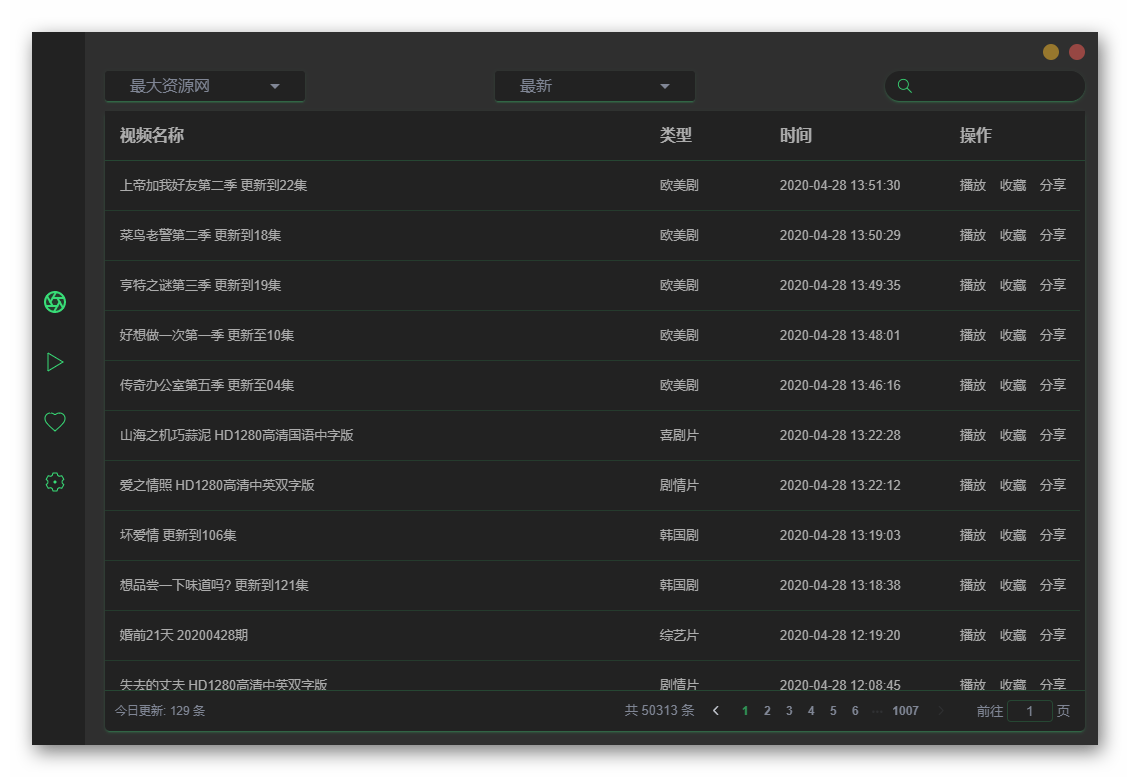Play 爱之情照 via 播放

[972, 485]
